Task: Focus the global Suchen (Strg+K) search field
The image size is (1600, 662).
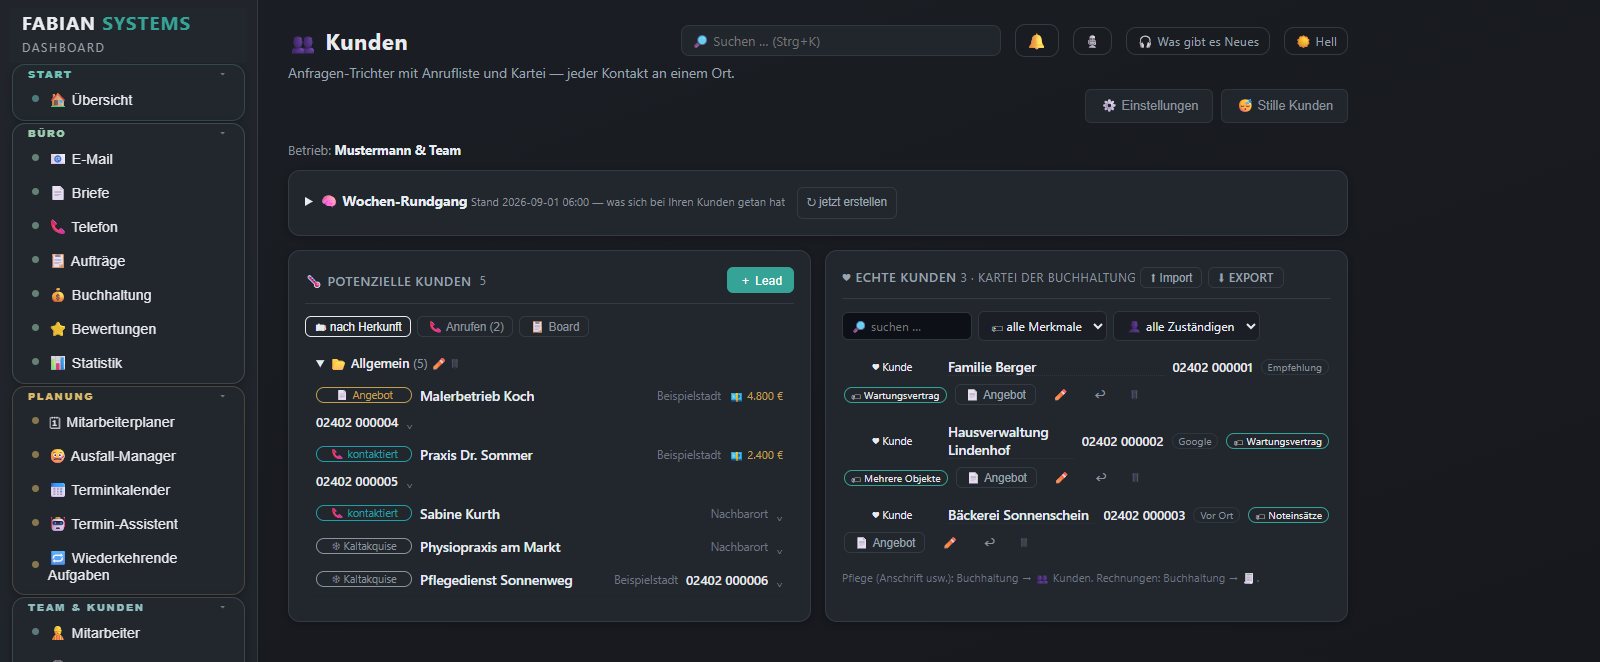Action: tap(841, 41)
